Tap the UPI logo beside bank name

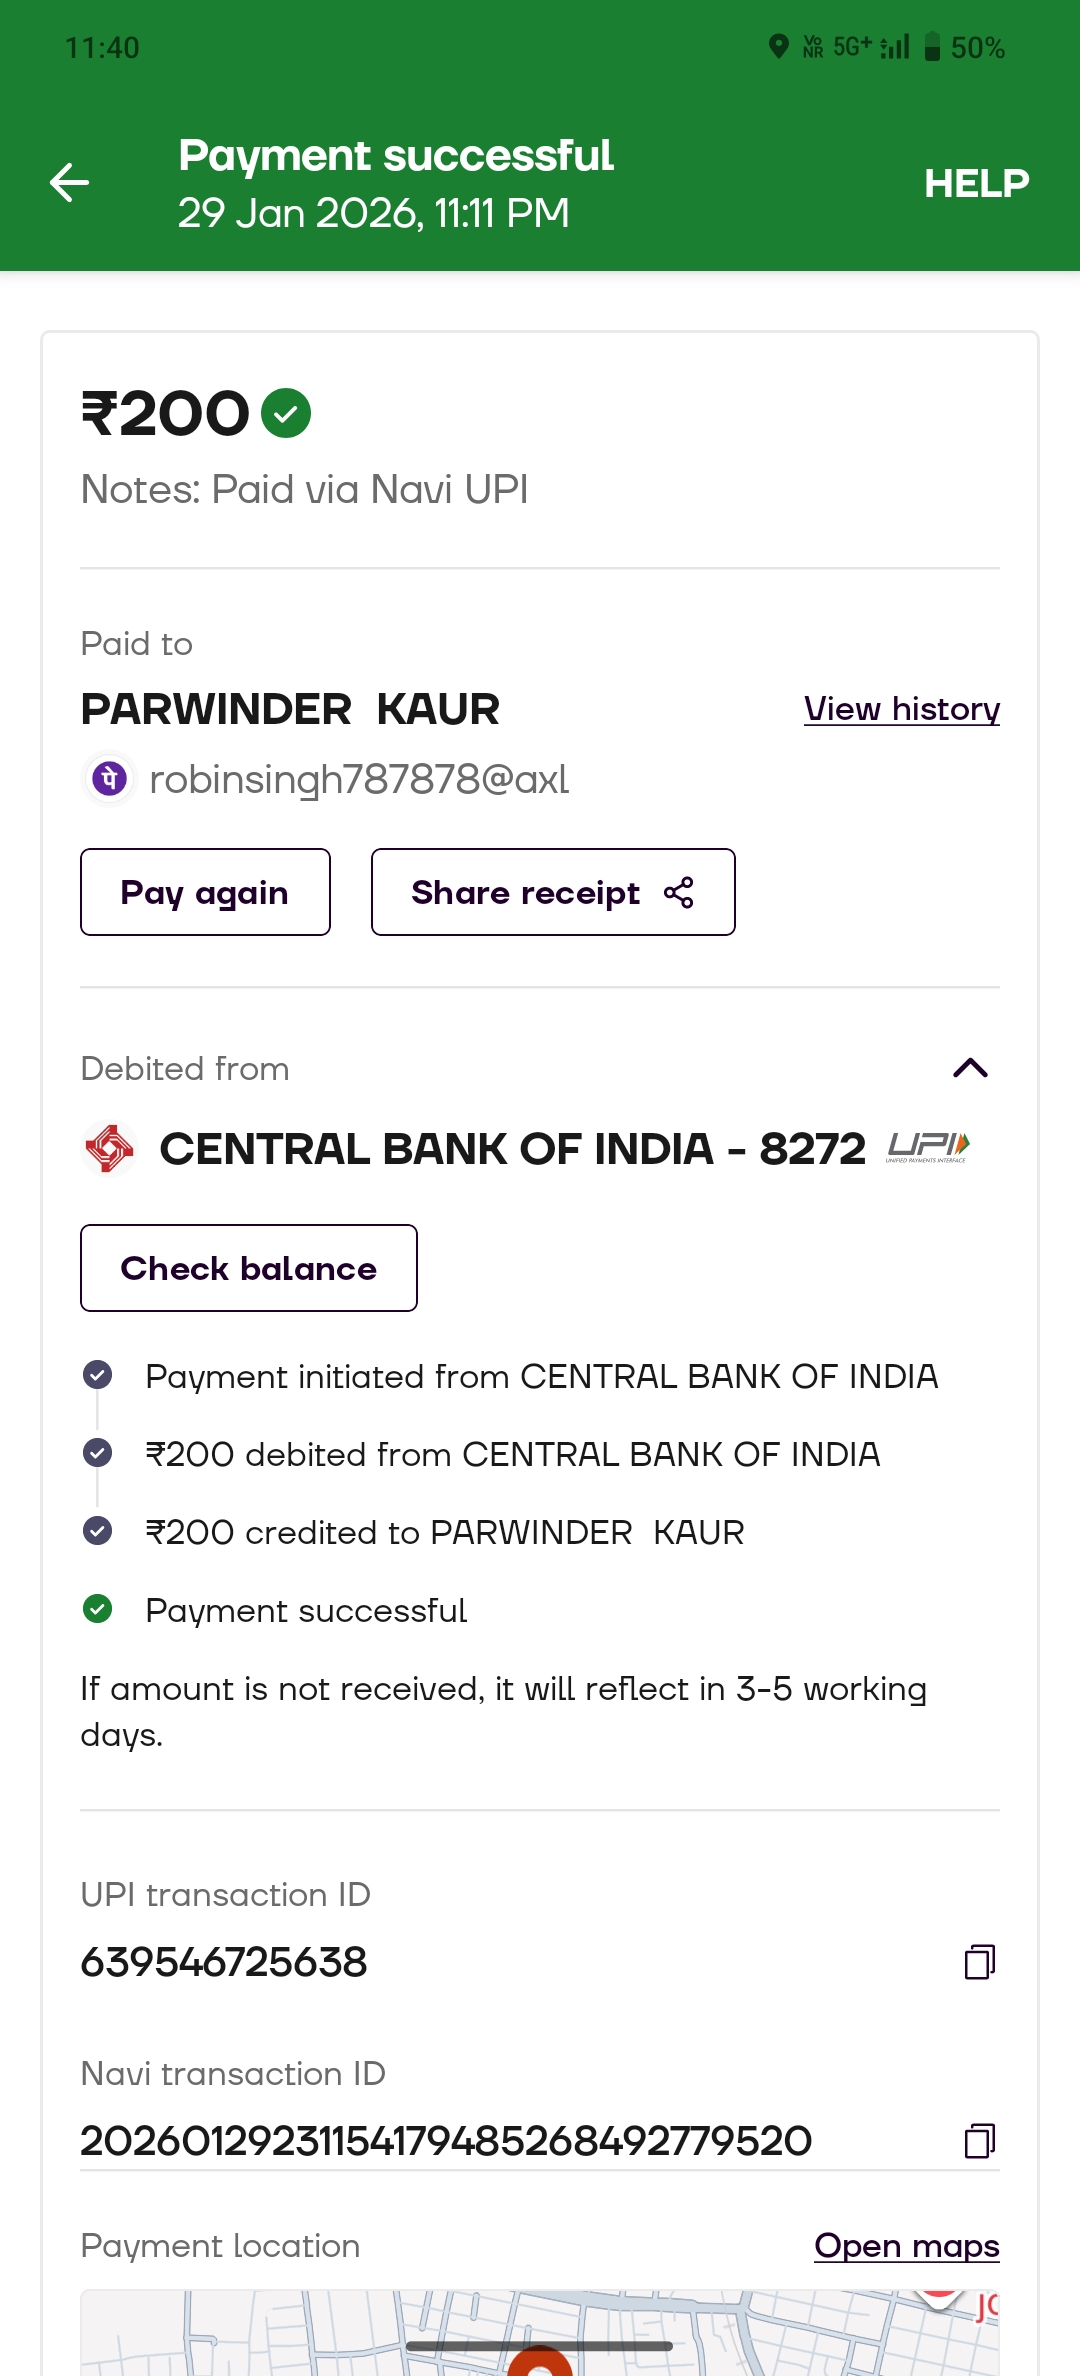928,1148
